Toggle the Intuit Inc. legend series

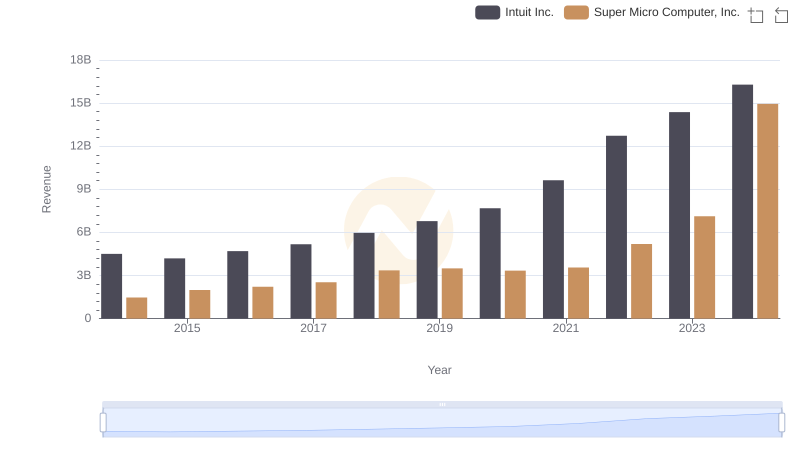click(x=514, y=12)
